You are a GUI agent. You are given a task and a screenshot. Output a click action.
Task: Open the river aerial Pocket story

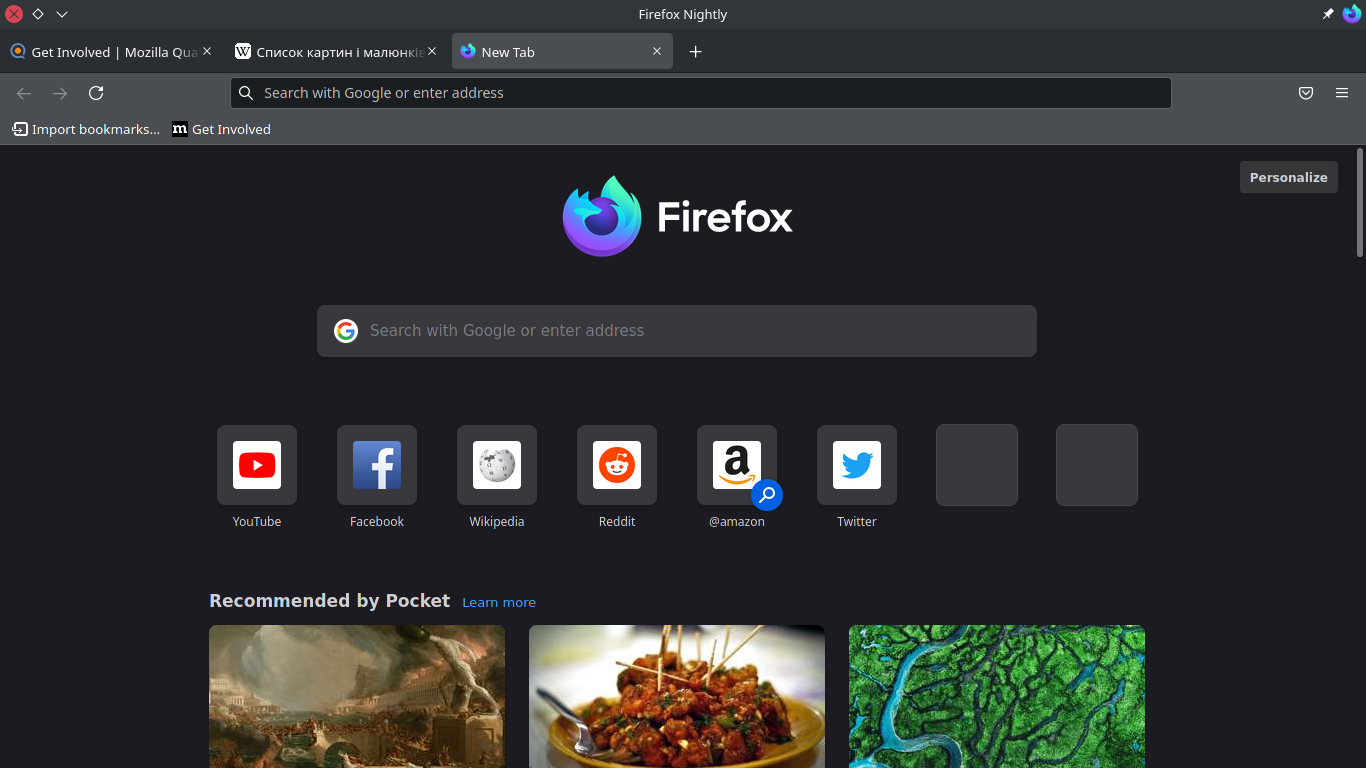tap(997, 696)
